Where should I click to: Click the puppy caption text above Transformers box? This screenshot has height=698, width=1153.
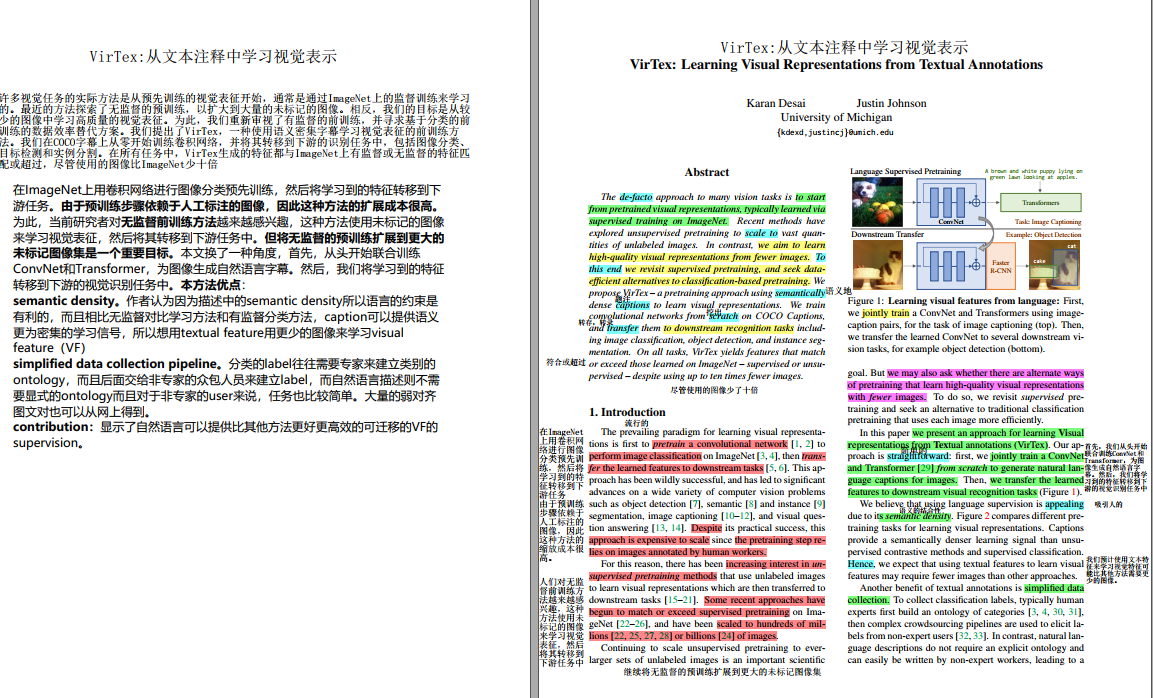tap(1033, 174)
